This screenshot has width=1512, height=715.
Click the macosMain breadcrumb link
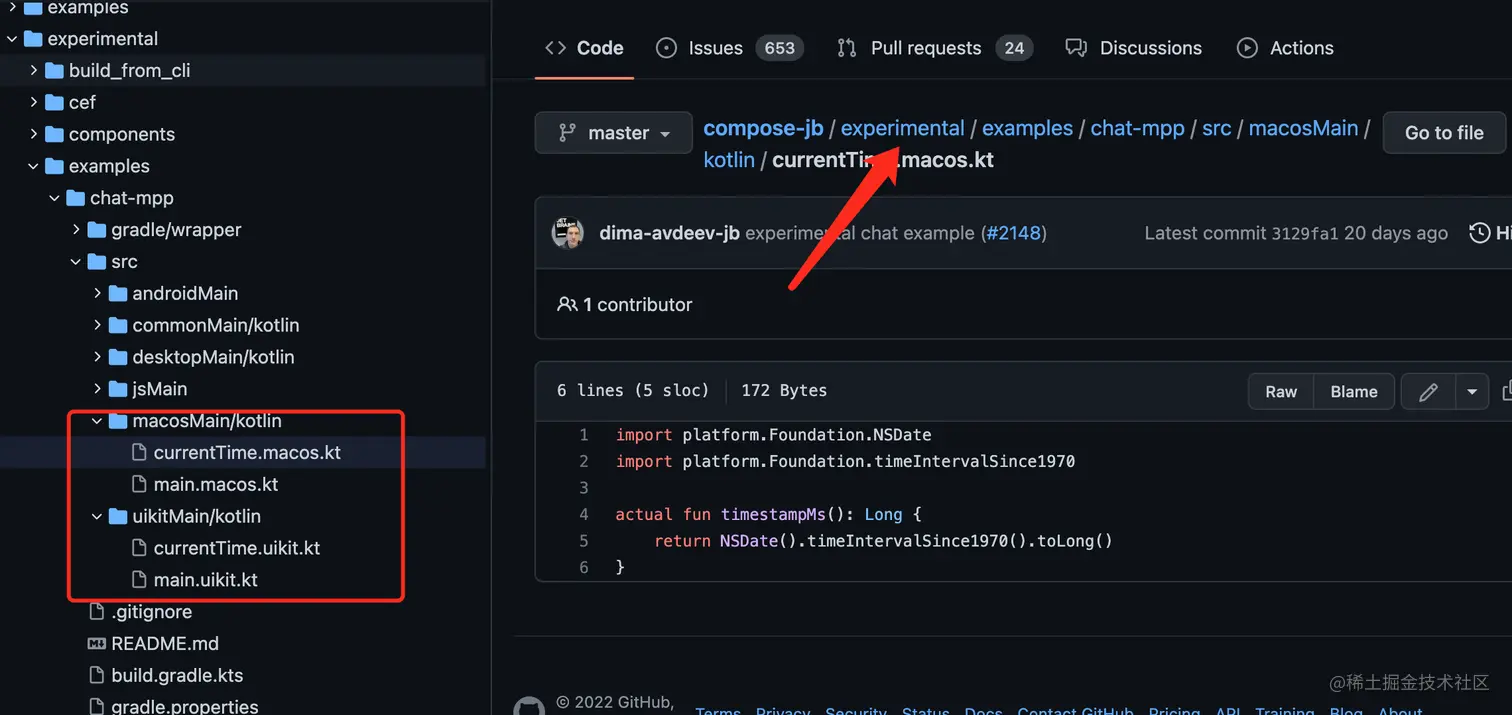[1303, 128]
